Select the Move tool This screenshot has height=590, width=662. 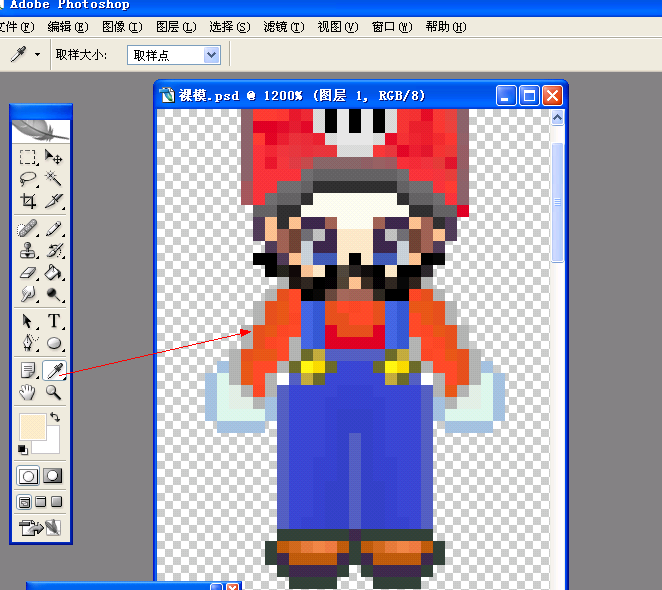pyautogui.click(x=54, y=157)
